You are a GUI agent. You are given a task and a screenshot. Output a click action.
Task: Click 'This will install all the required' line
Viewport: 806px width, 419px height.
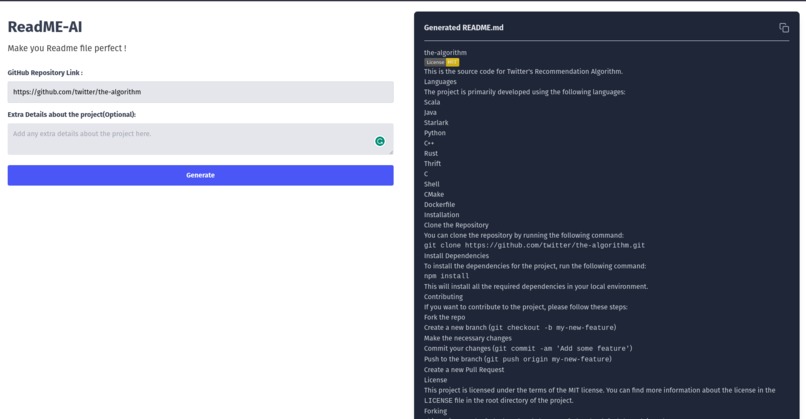(536, 286)
